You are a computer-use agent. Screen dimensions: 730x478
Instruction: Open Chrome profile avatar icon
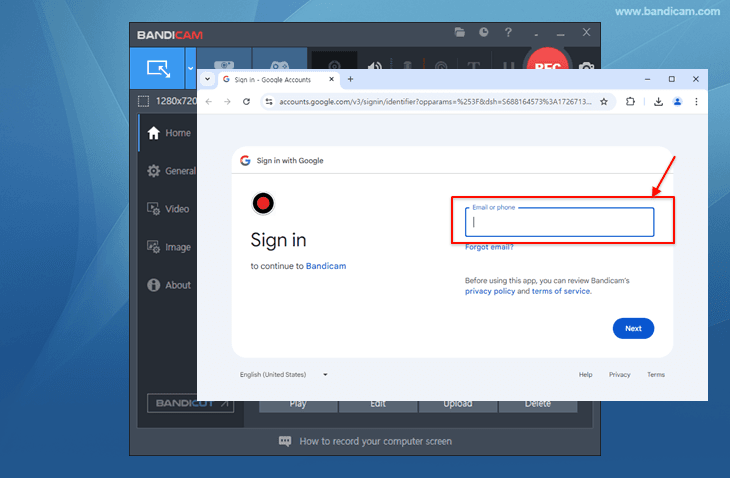pyautogui.click(x=677, y=101)
